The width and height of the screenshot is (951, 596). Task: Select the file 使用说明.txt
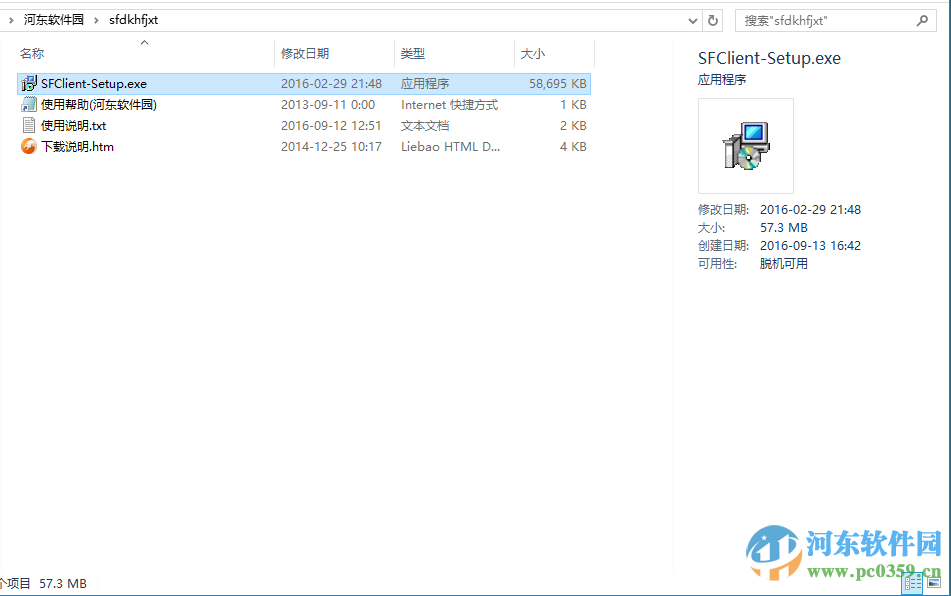[73, 126]
